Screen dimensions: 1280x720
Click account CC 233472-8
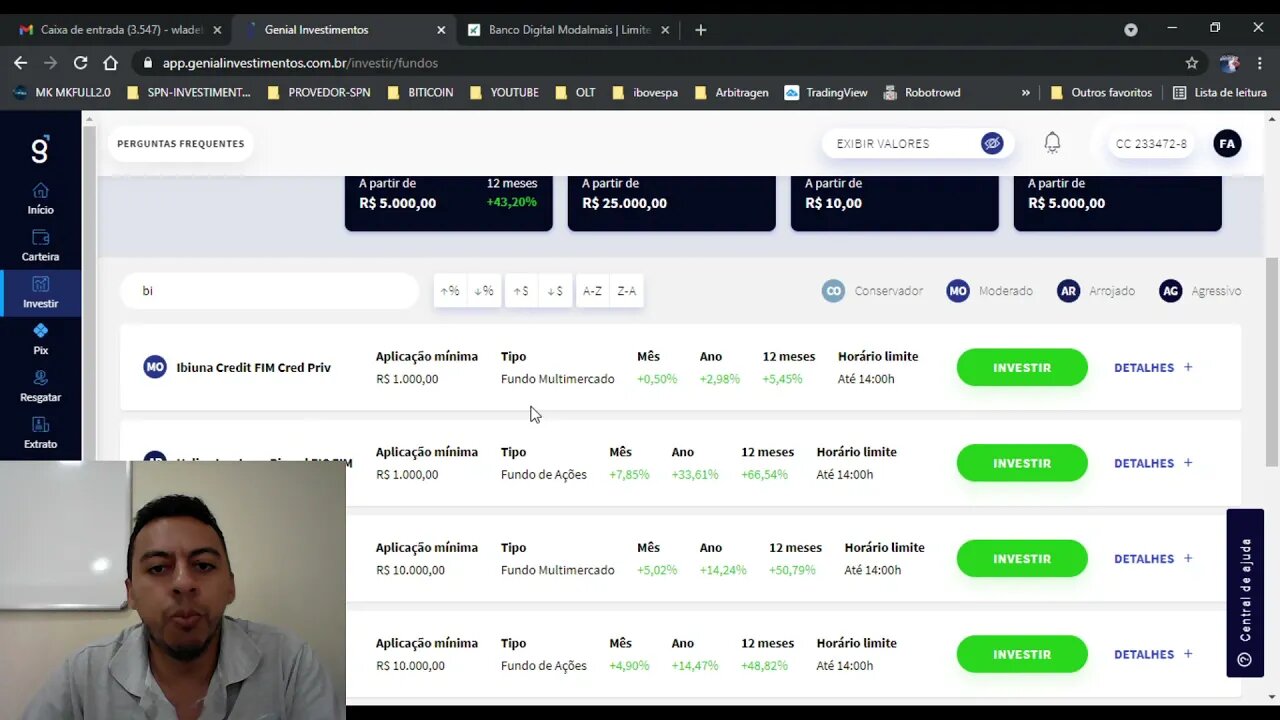coord(1151,144)
